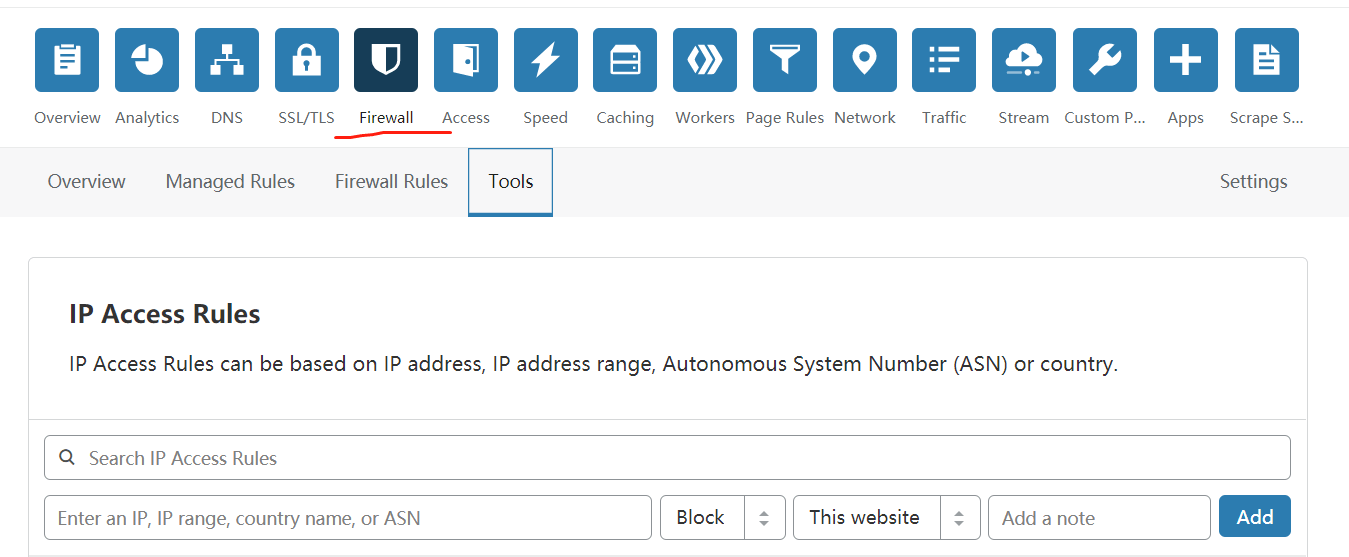Click the Workers label text
The width and height of the screenshot is (1349, 557).
(705, 118)
